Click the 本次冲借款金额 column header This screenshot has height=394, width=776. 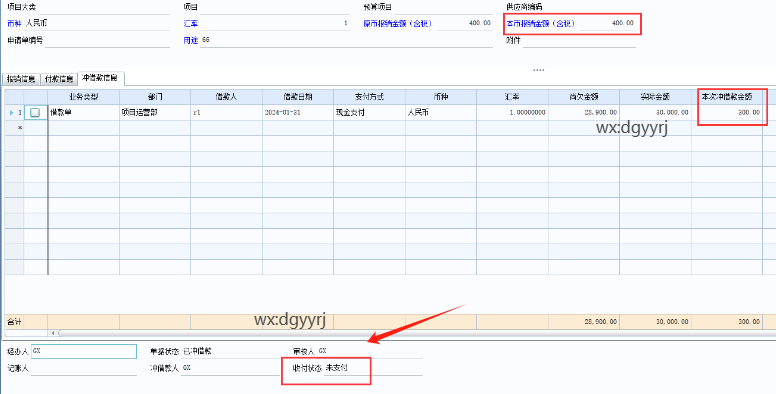[727, 97]
